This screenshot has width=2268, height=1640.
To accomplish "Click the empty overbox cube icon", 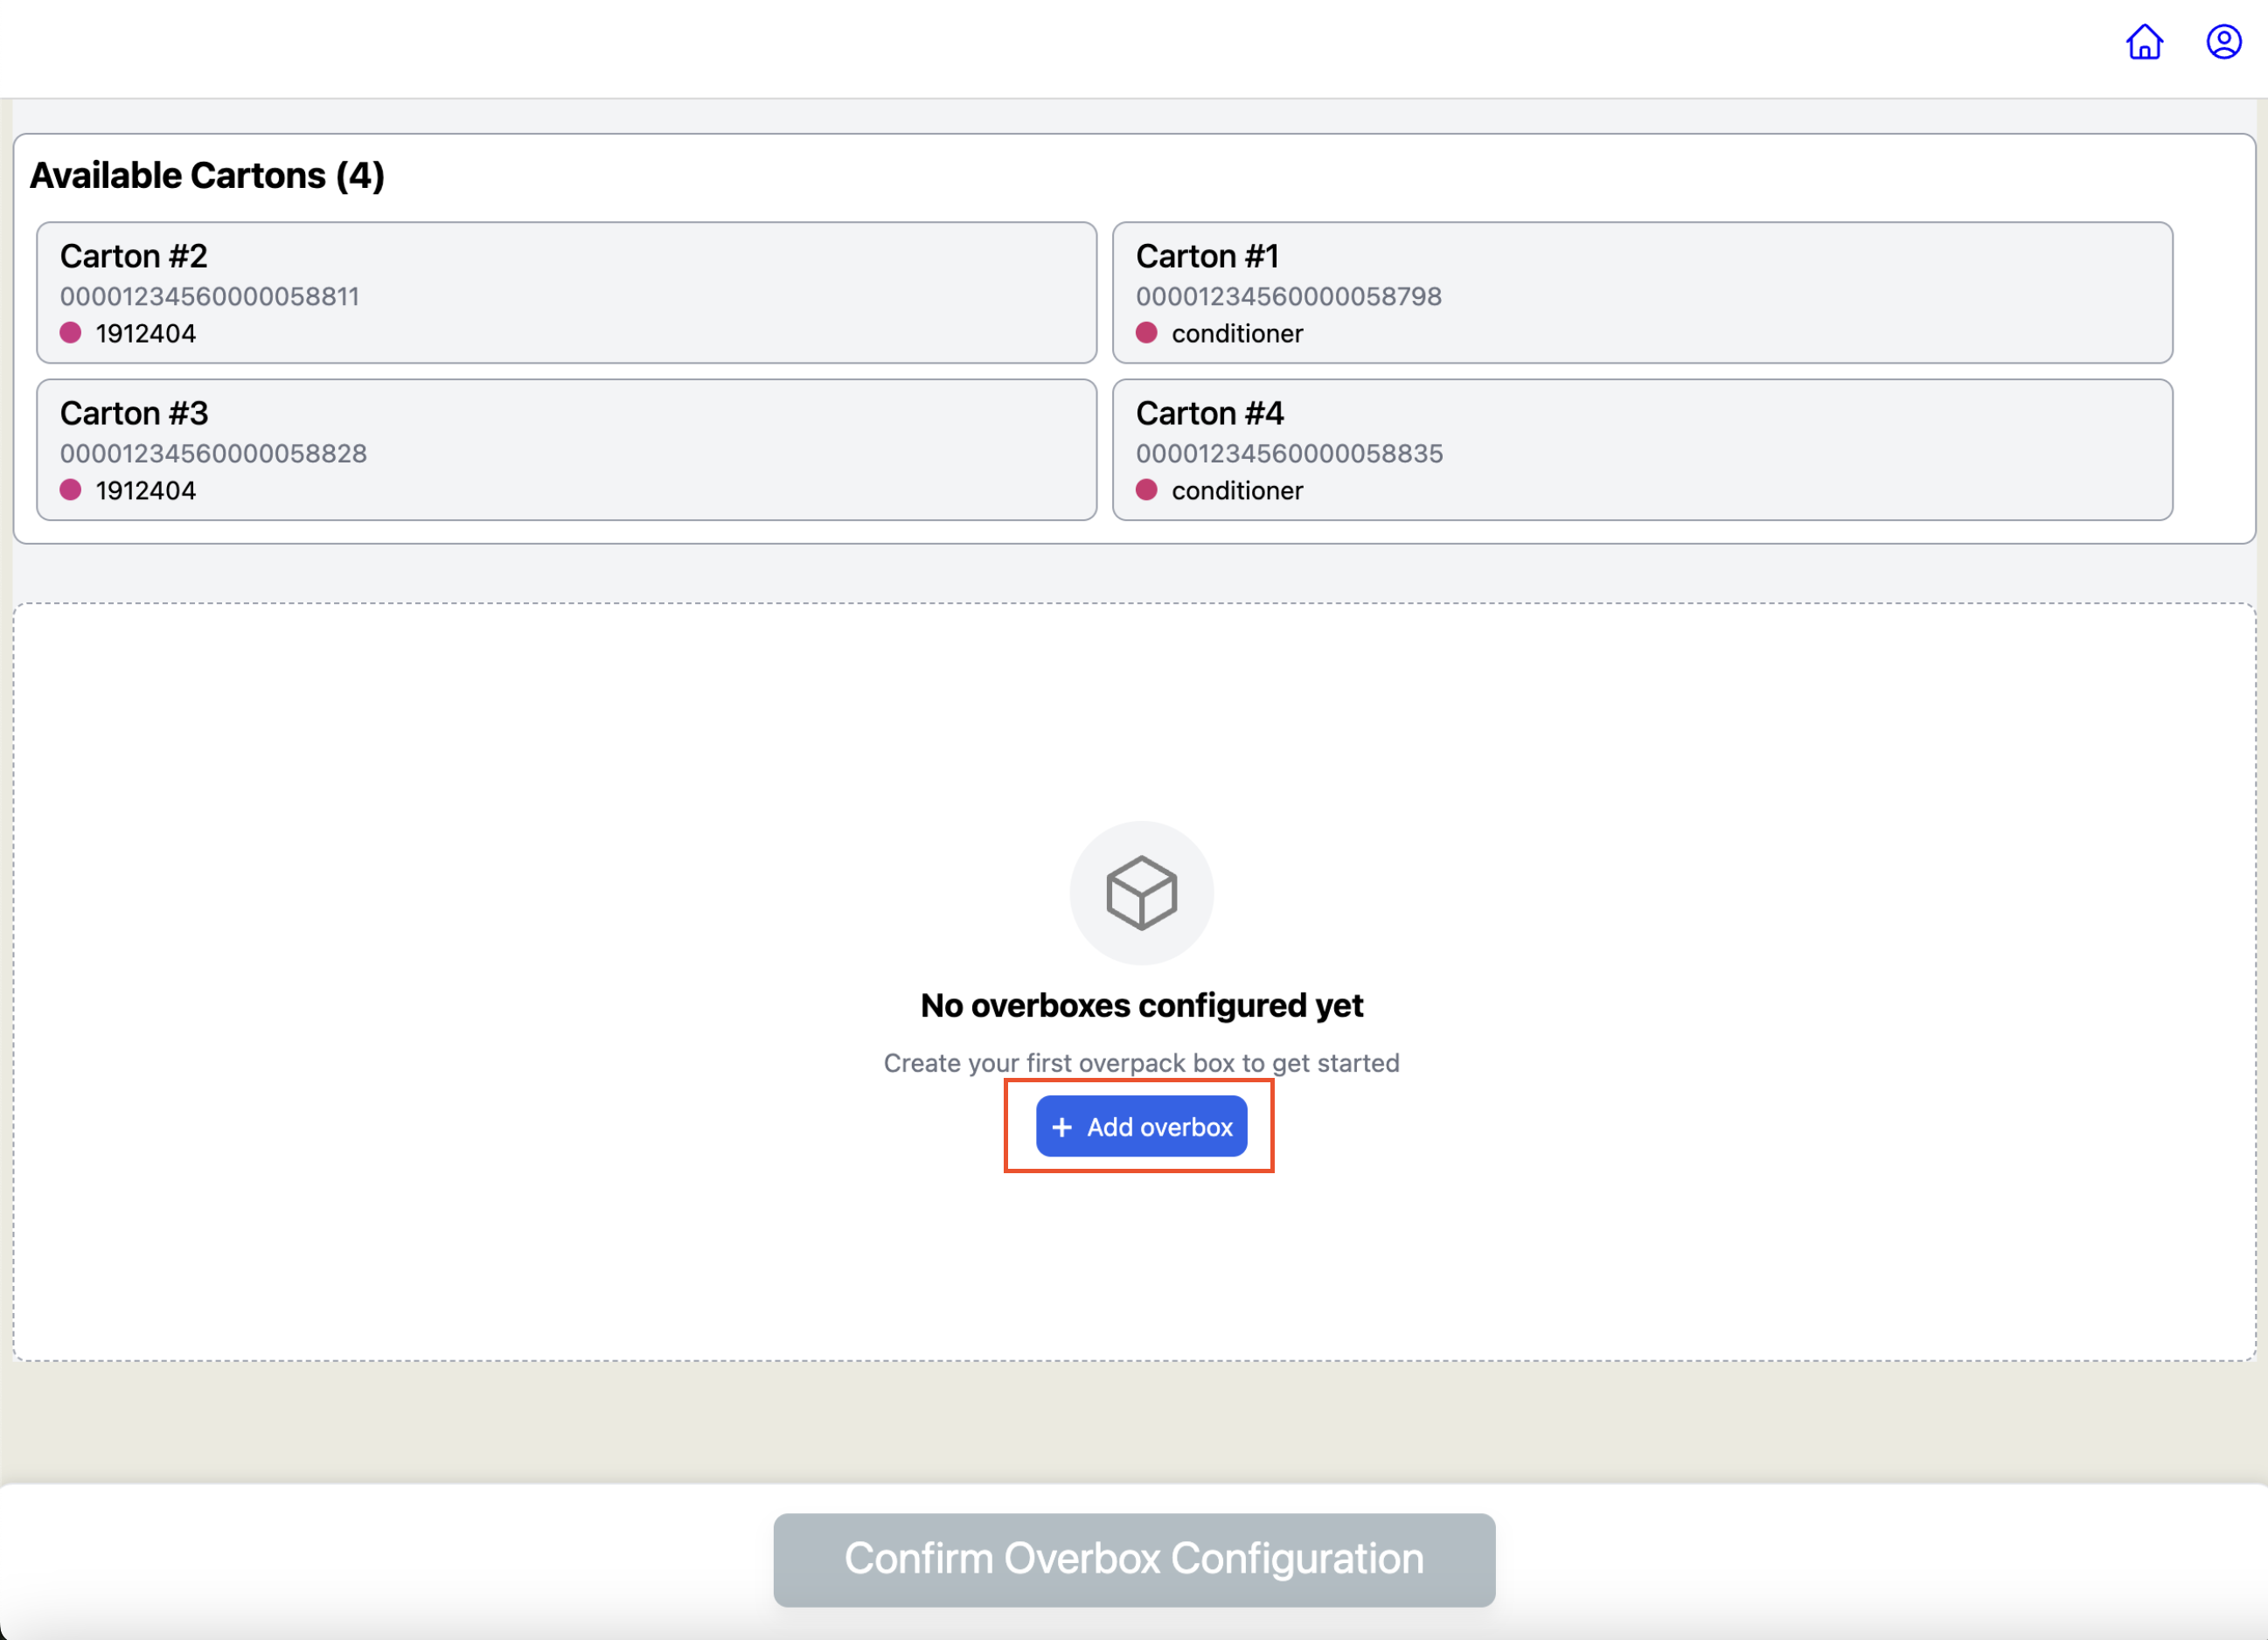I will pos(1141,892).
